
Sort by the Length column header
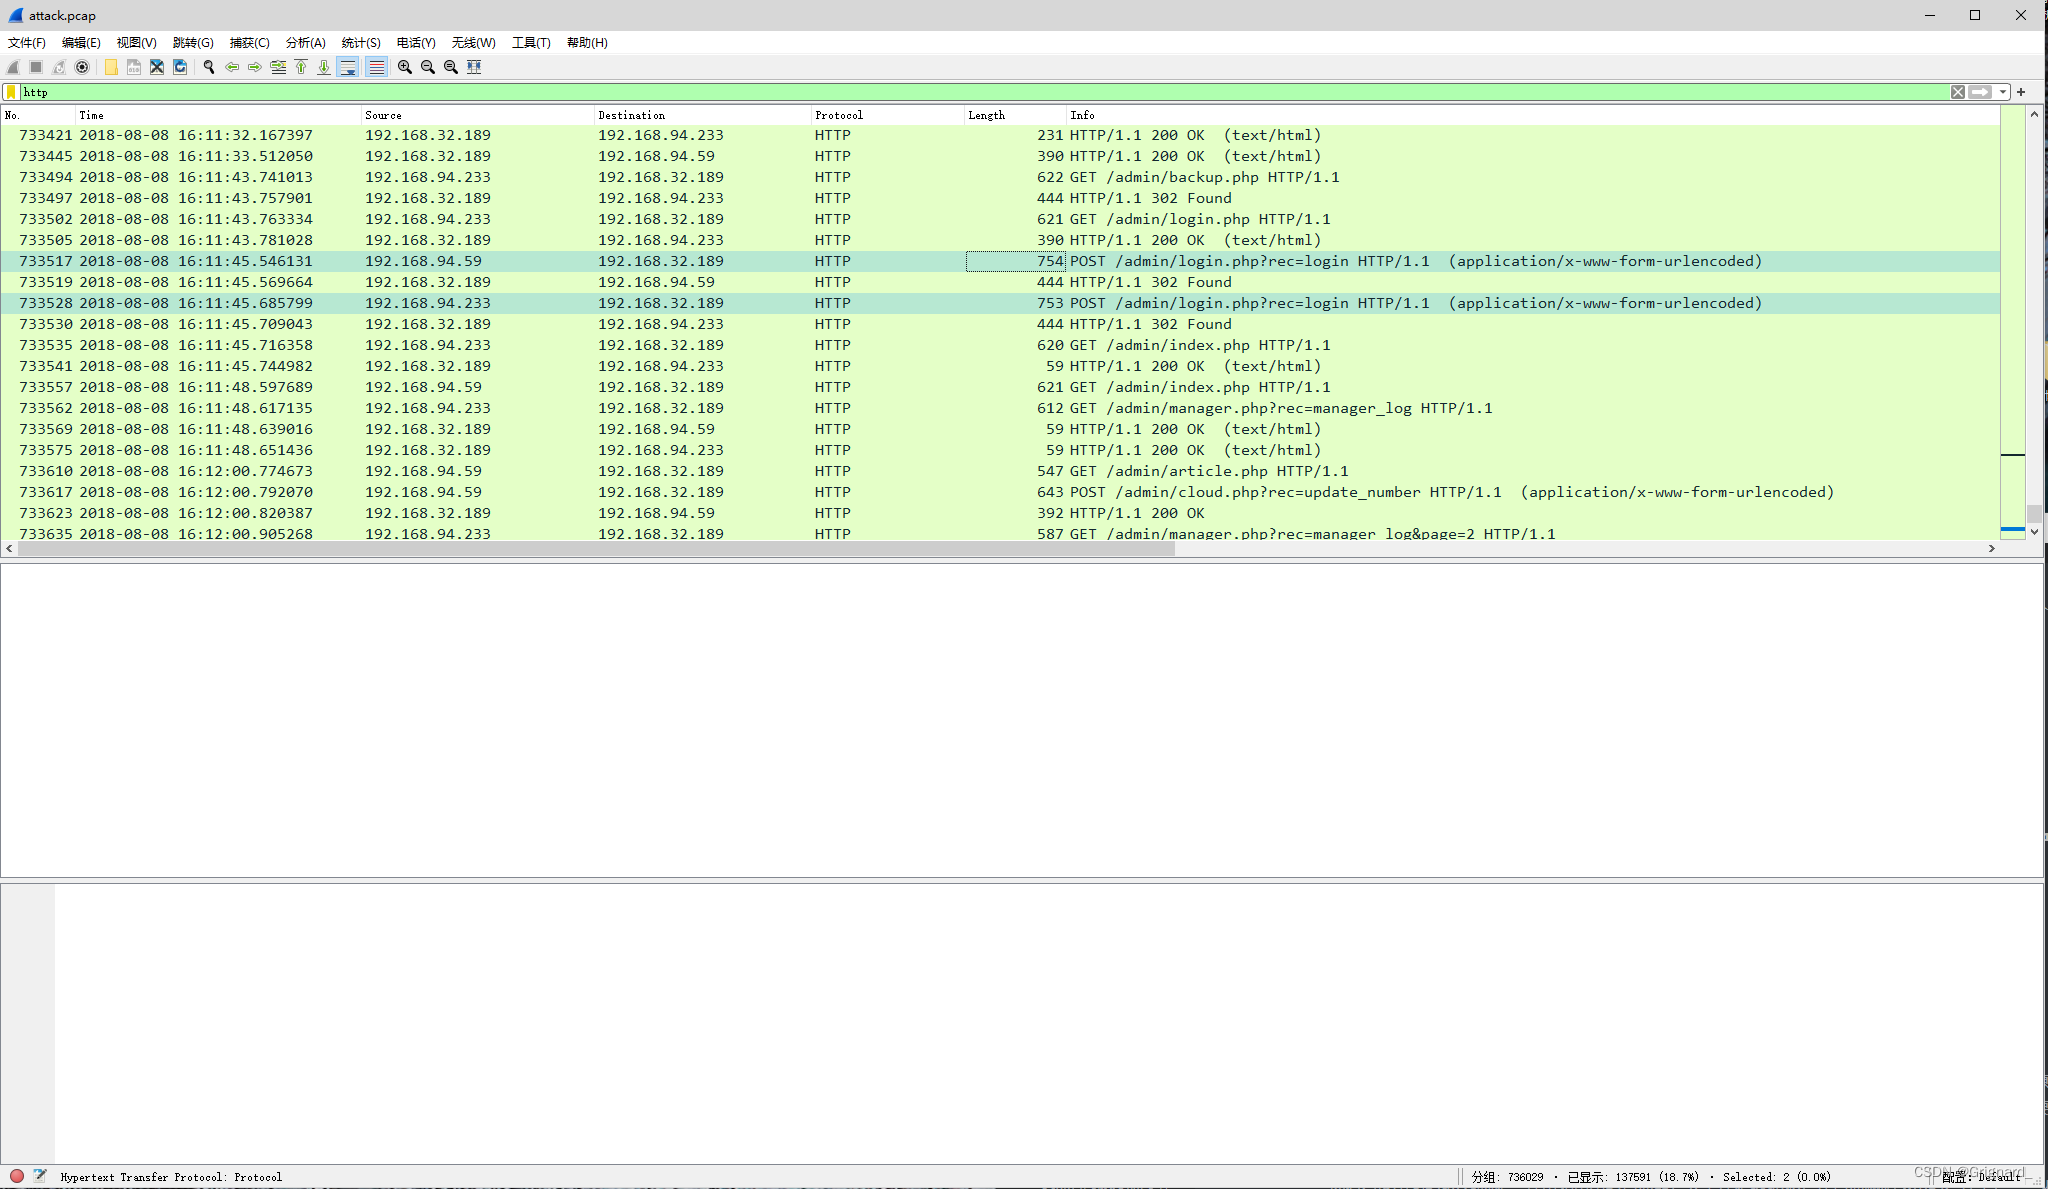[1015, 115]
